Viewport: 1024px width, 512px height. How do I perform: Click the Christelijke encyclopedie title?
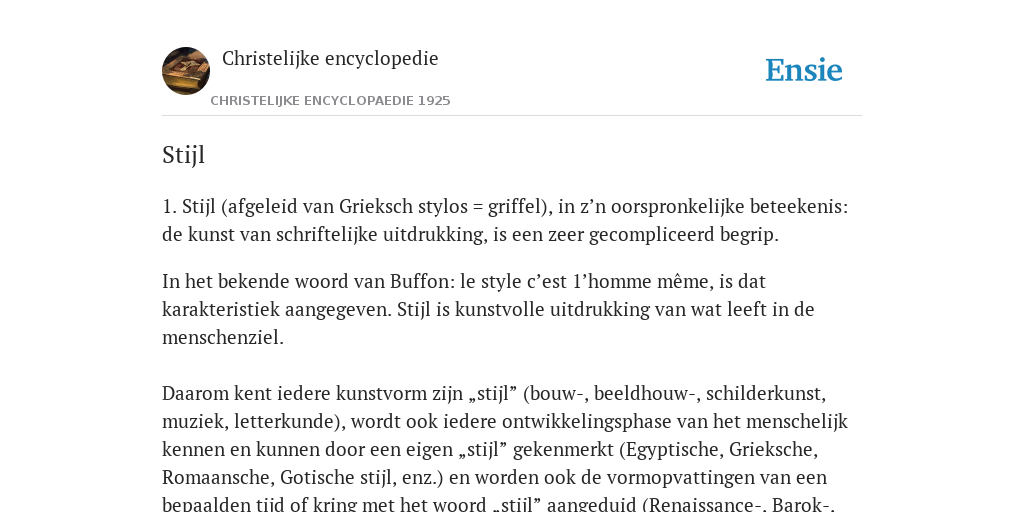pyautogui.click(x=330, y=58)
